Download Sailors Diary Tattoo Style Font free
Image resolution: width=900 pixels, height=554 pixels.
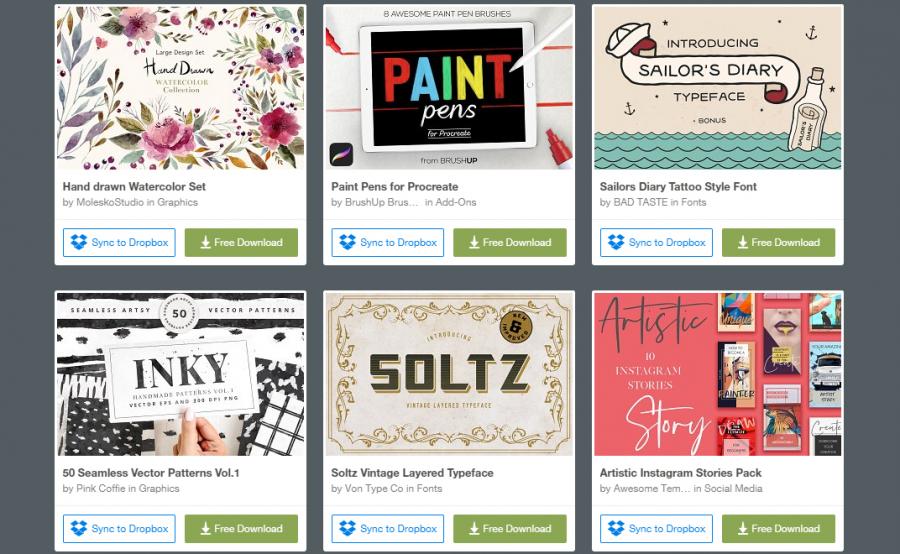[x=778, y=242]
